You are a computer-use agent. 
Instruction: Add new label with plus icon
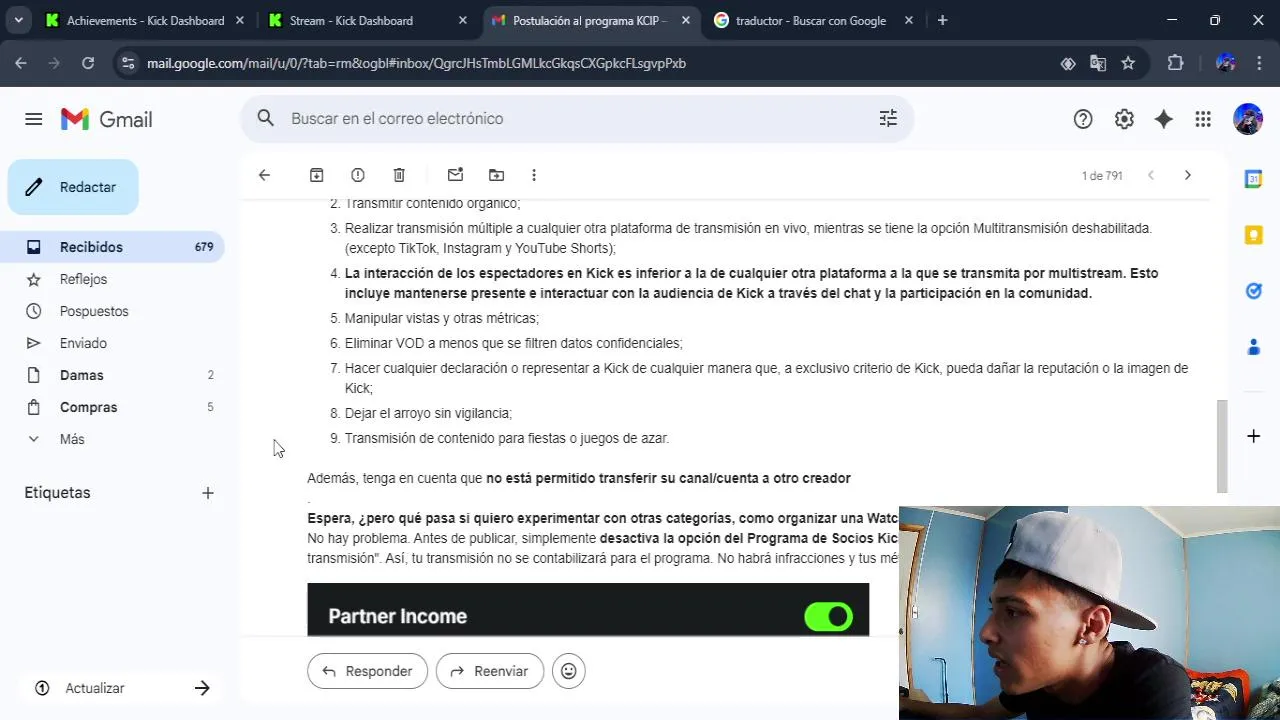[208, 493]
